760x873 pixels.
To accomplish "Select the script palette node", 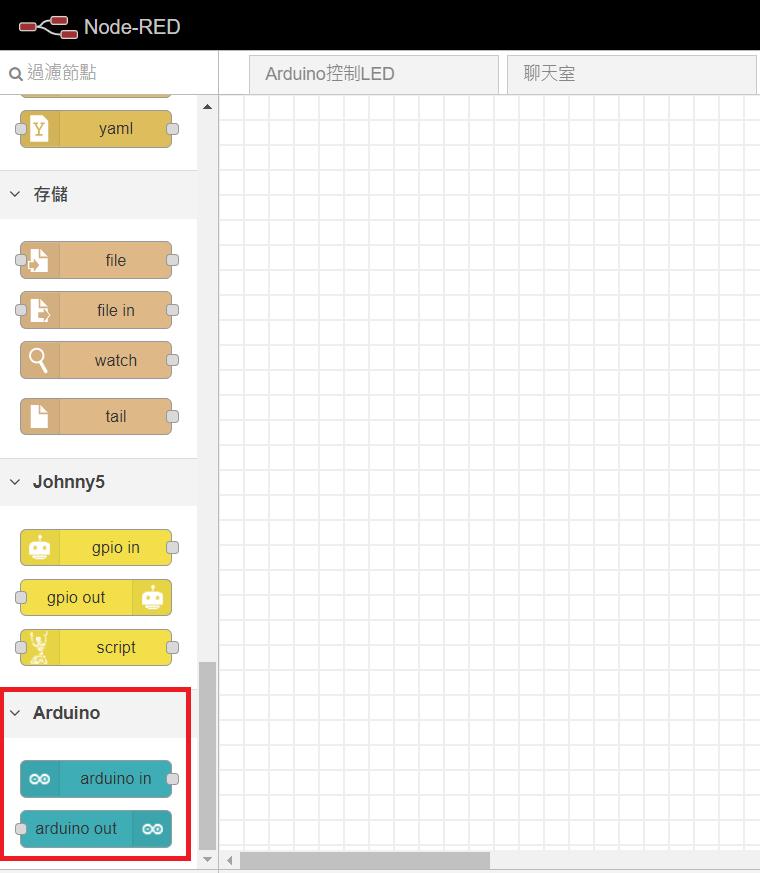I will (x=96, y=648).
